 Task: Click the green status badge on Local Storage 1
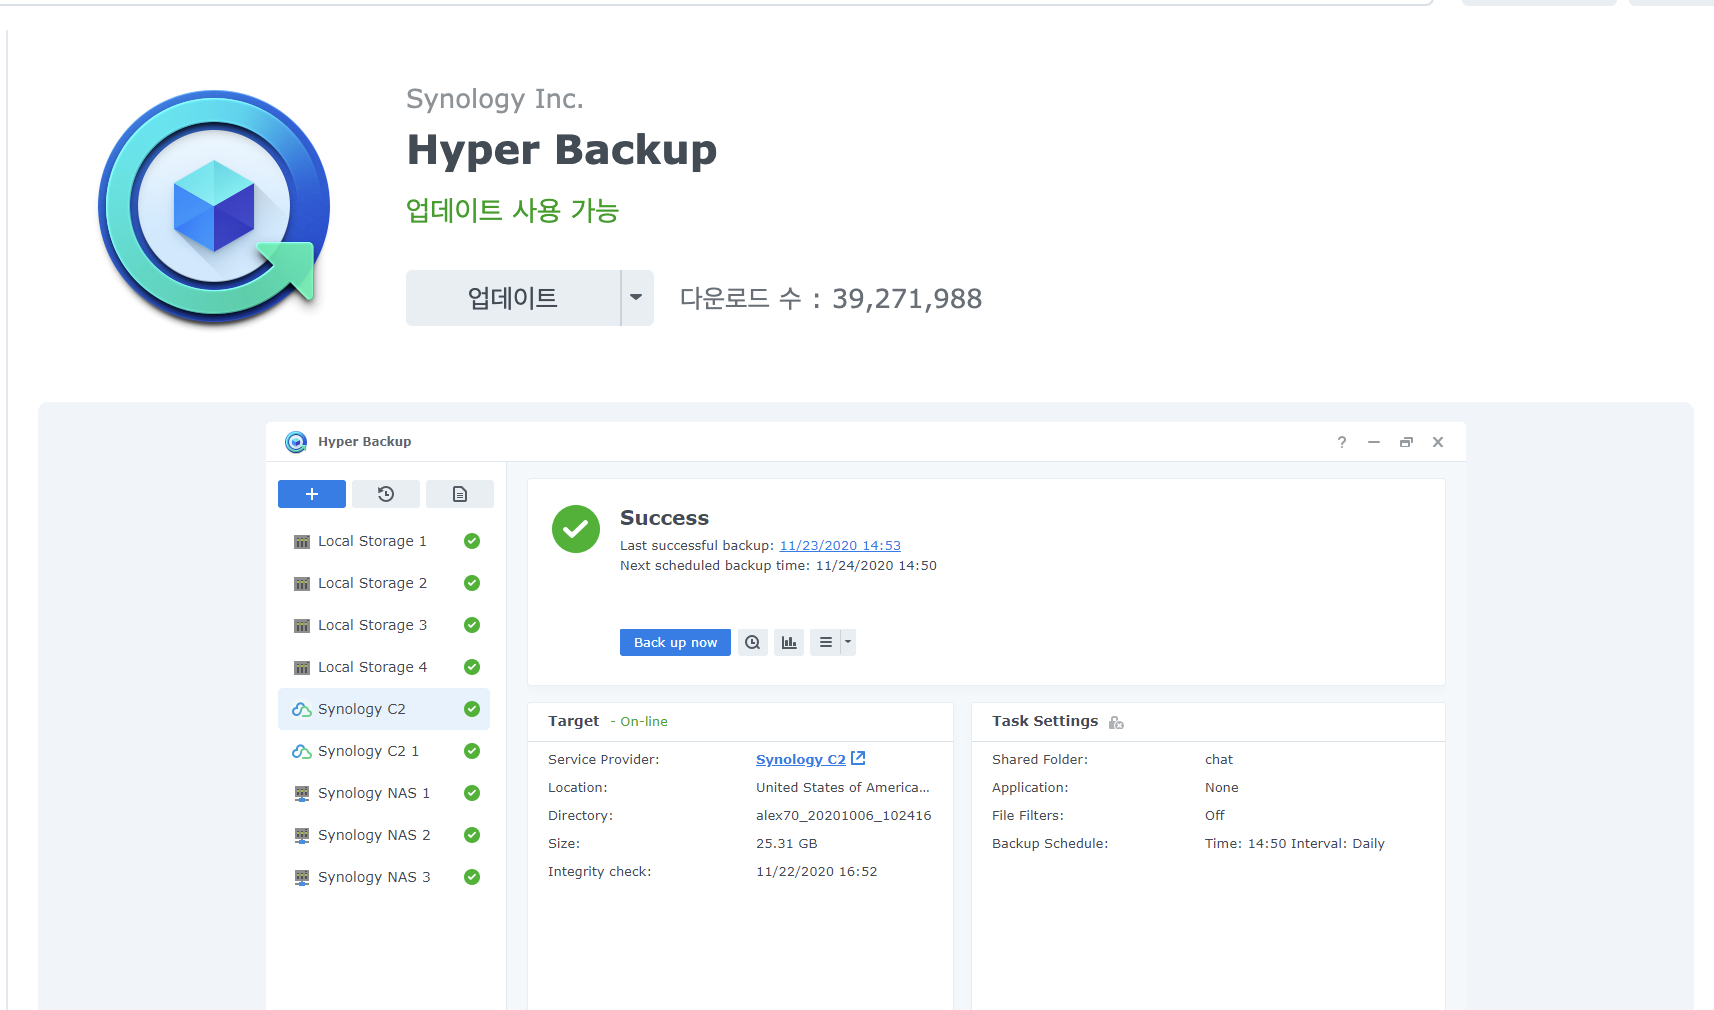tap(471, 541)
